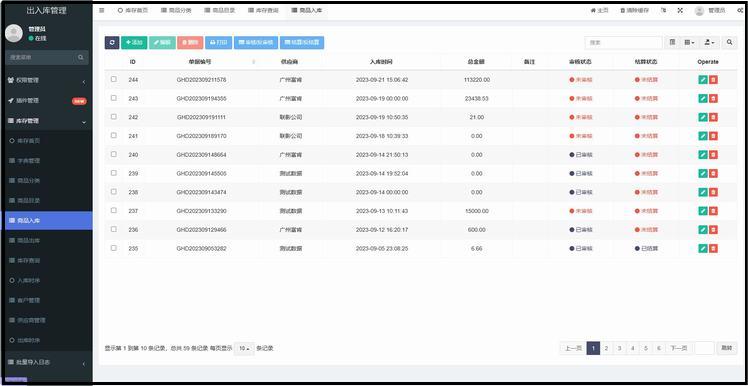Image resolution: width=748 pixels, height=386 pixels.
Task: Click the 跳转 jump button
Action: pyautogui.click(x=726, y=348)
